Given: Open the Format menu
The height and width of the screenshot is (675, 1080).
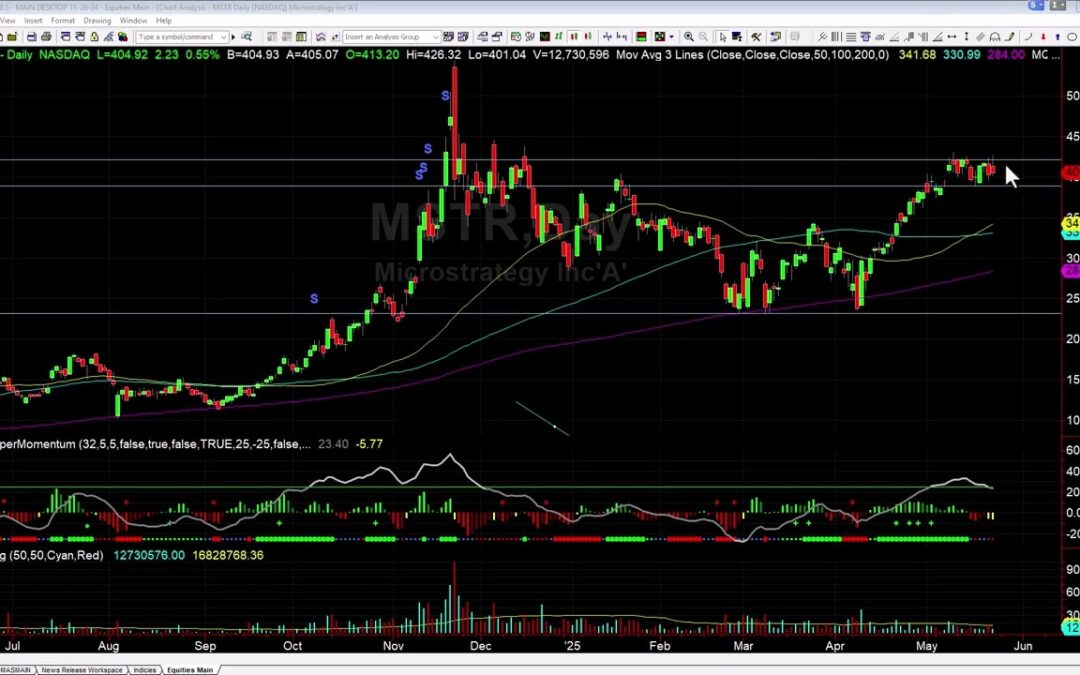Looking at the screenshot, I should (x=63, y=21).
